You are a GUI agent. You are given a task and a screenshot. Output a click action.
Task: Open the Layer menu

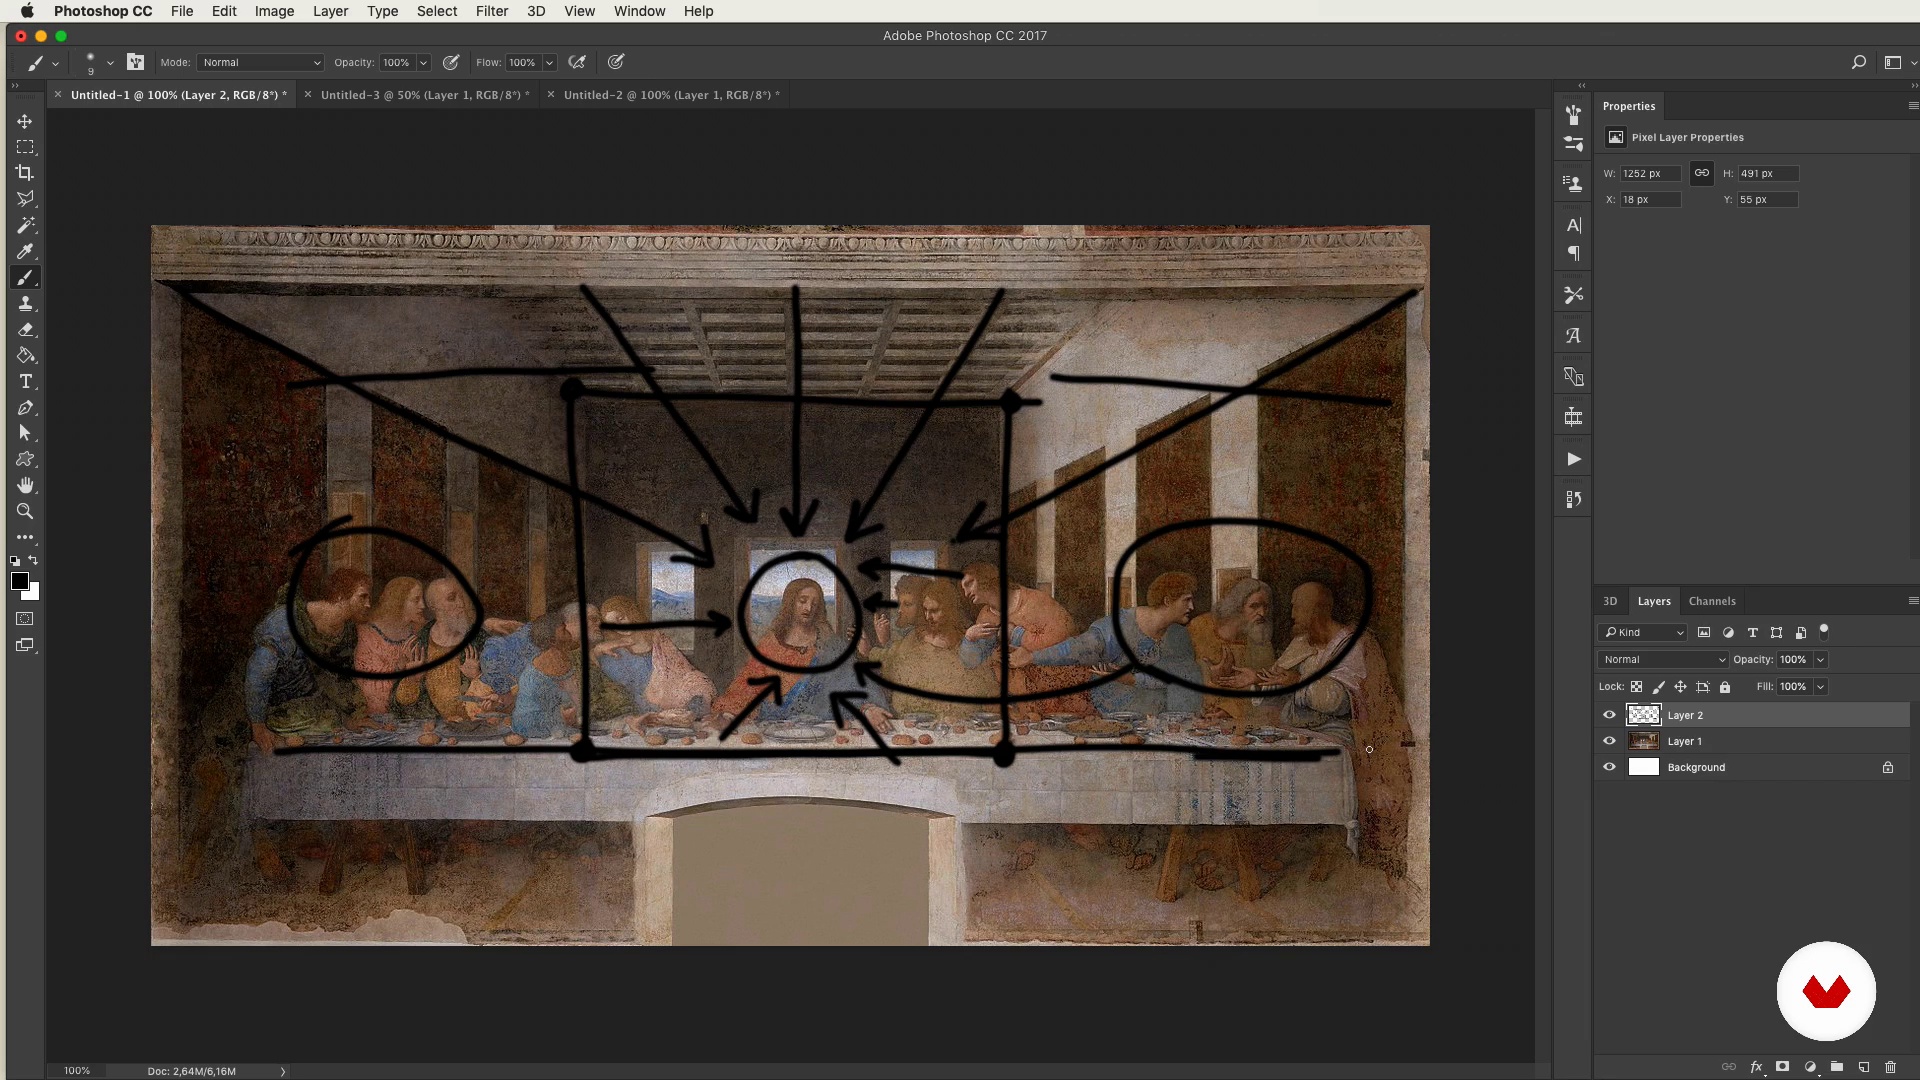pyautogui.click(x=330, y=11)
